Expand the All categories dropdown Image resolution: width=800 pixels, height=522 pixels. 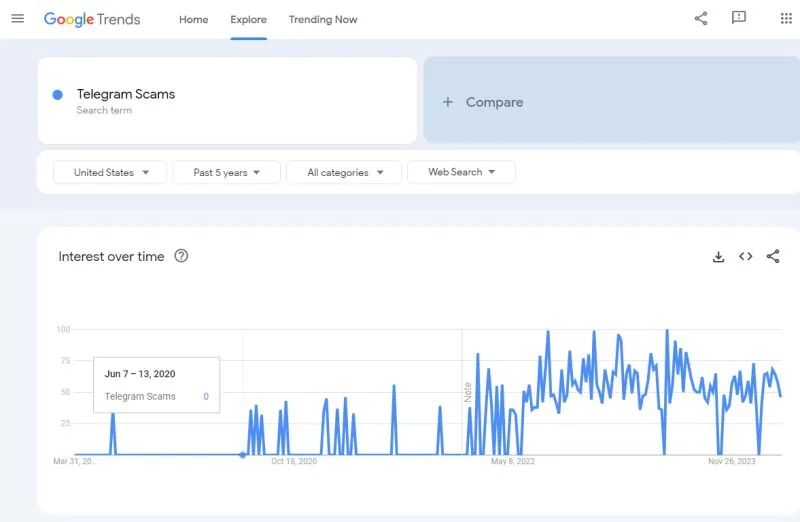click(x=344, y=172)
